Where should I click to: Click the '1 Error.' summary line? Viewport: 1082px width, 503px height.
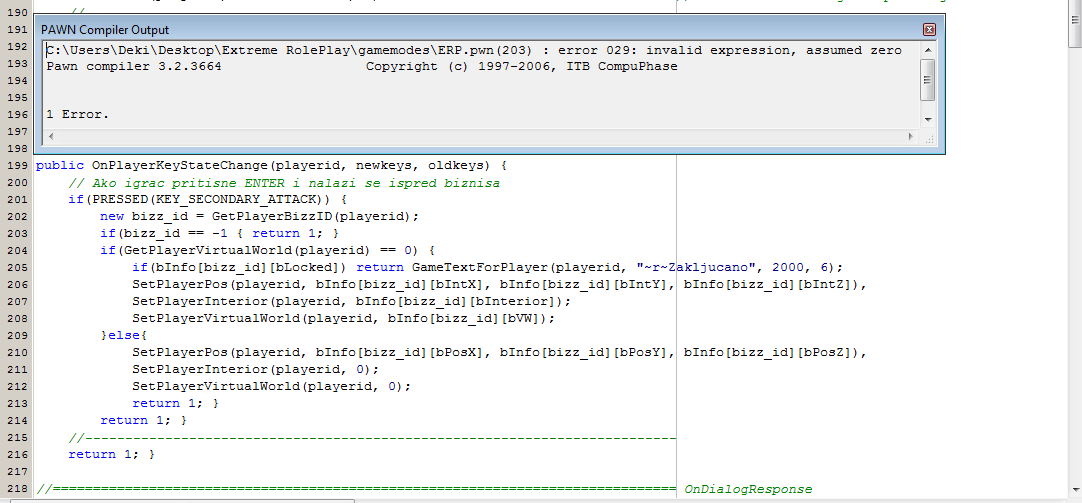(78, 114)
